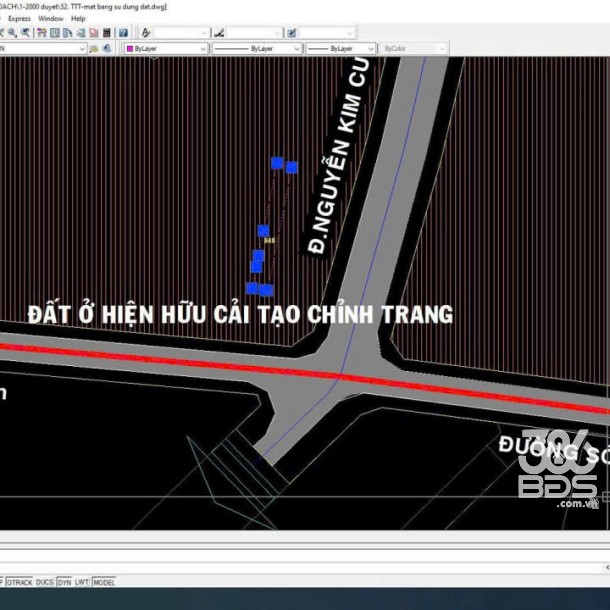Select the street label text Đ.NGUYỄN KIM CU
Image resolution: width=610 pixels, height=610 pixels.
point(338,156)
